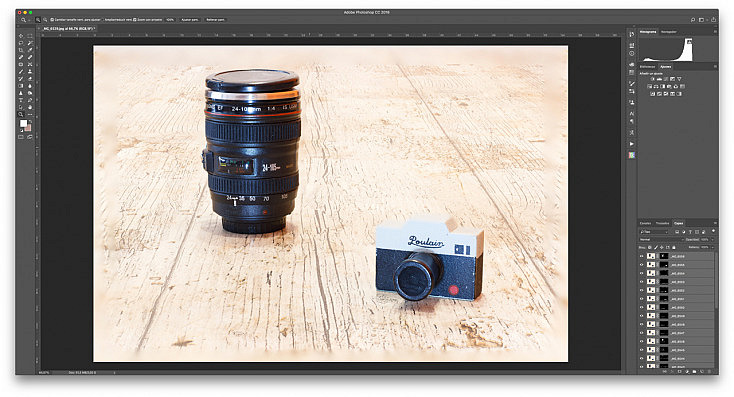Switch to the Histograma panel tab
The width and height of the screenshot is (734, 397).
coord(648,32)
